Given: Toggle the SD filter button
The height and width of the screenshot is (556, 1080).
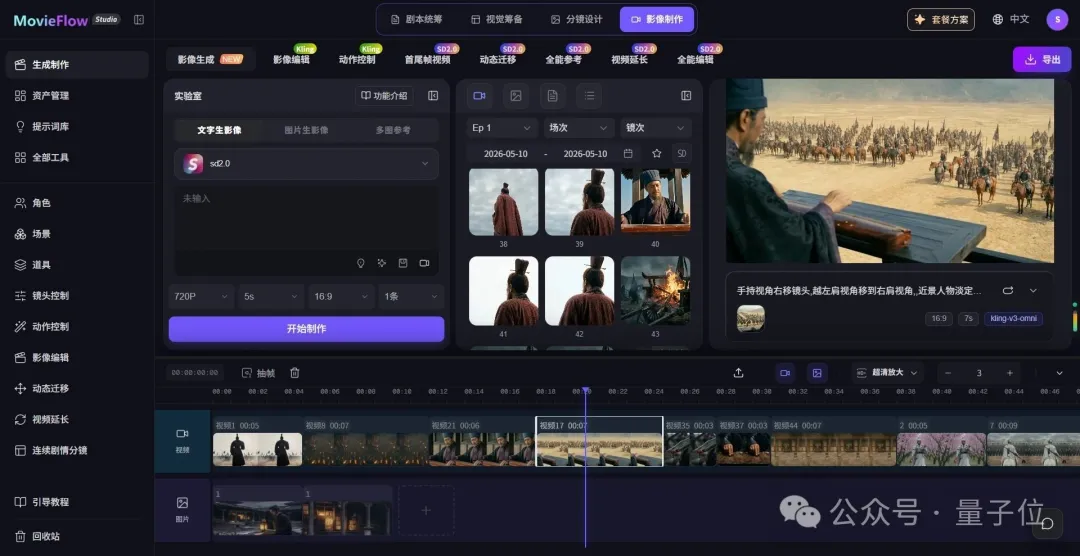Looking at the screenshot, I should (681, 153).
